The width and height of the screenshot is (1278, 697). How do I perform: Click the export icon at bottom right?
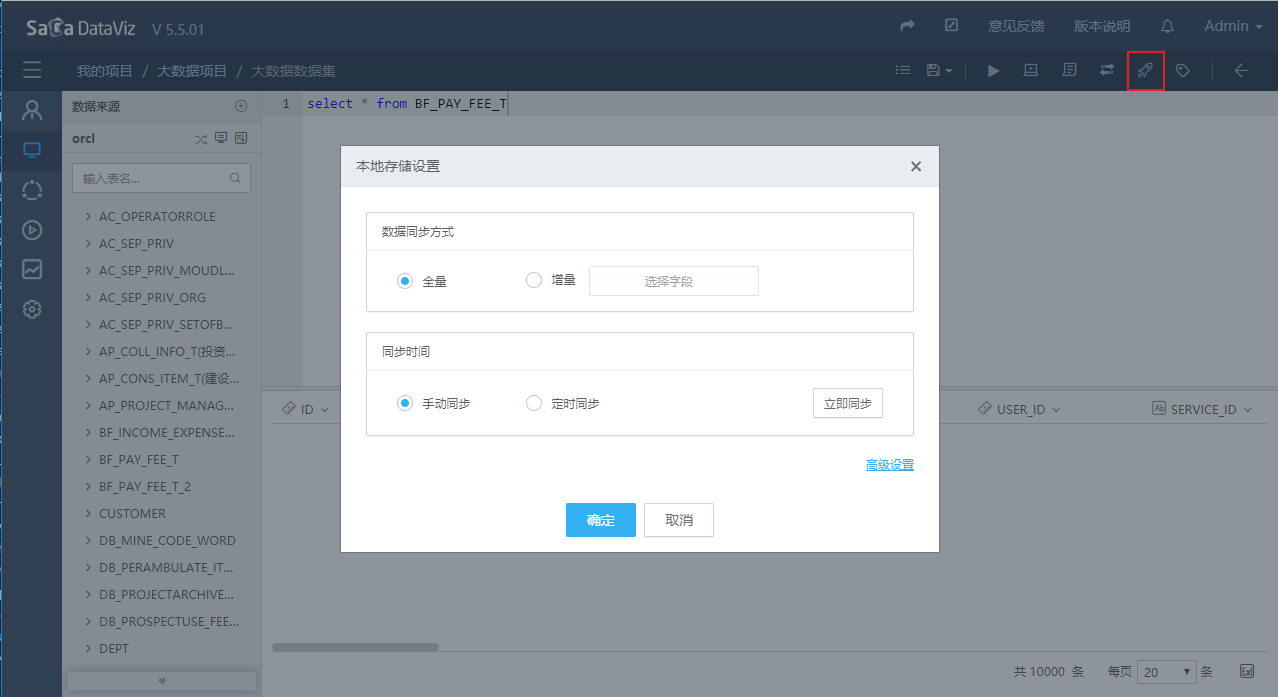click(x=1247, y=671)
